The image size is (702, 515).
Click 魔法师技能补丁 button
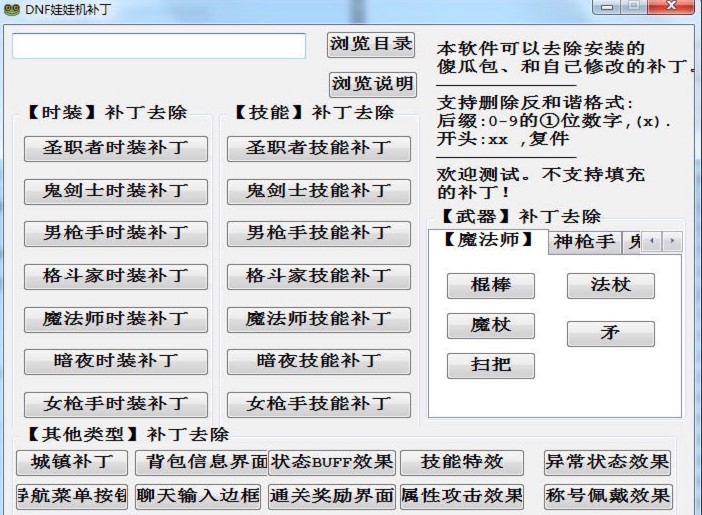319,320
